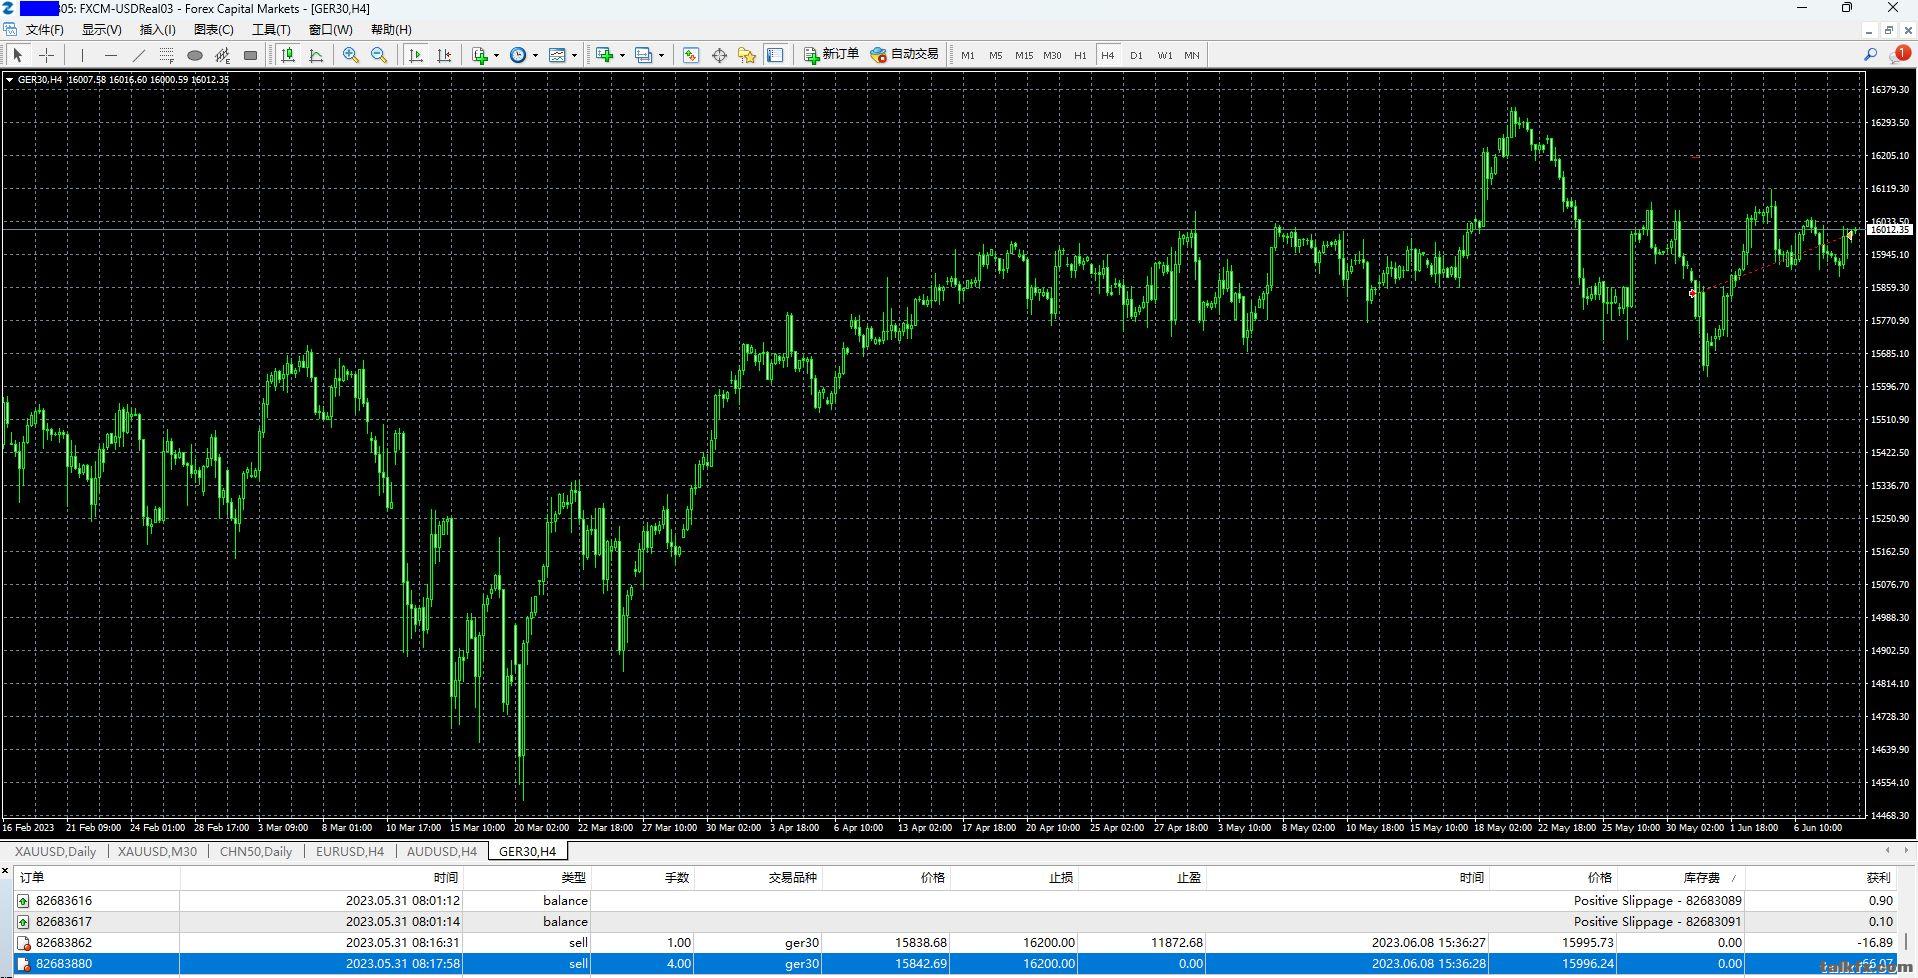
Task: Select the ellipse drawing tool
Action: coord(195,55)
